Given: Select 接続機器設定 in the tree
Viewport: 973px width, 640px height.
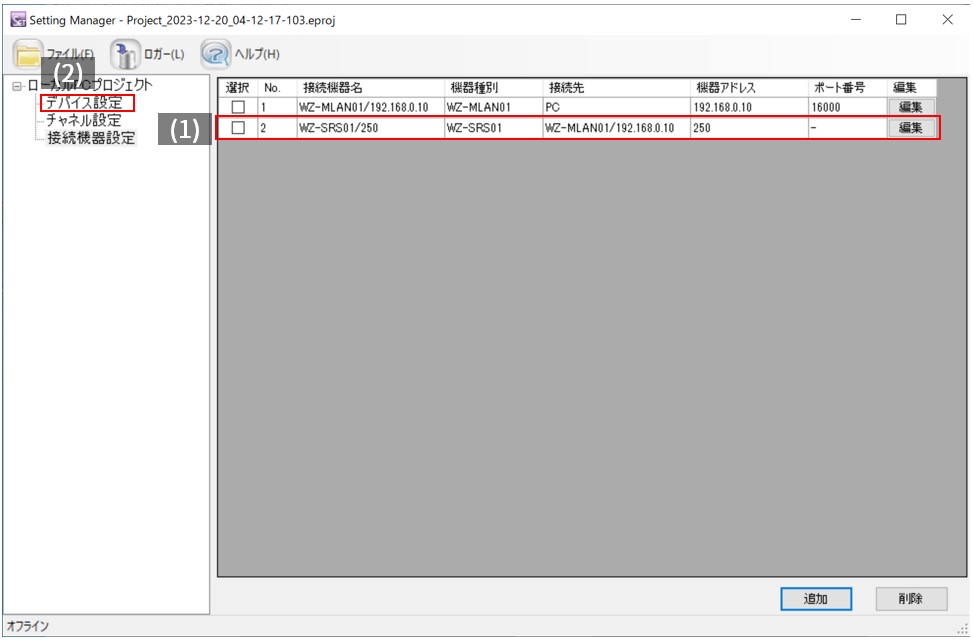Looking at the screenshot, I should [91, 137].
